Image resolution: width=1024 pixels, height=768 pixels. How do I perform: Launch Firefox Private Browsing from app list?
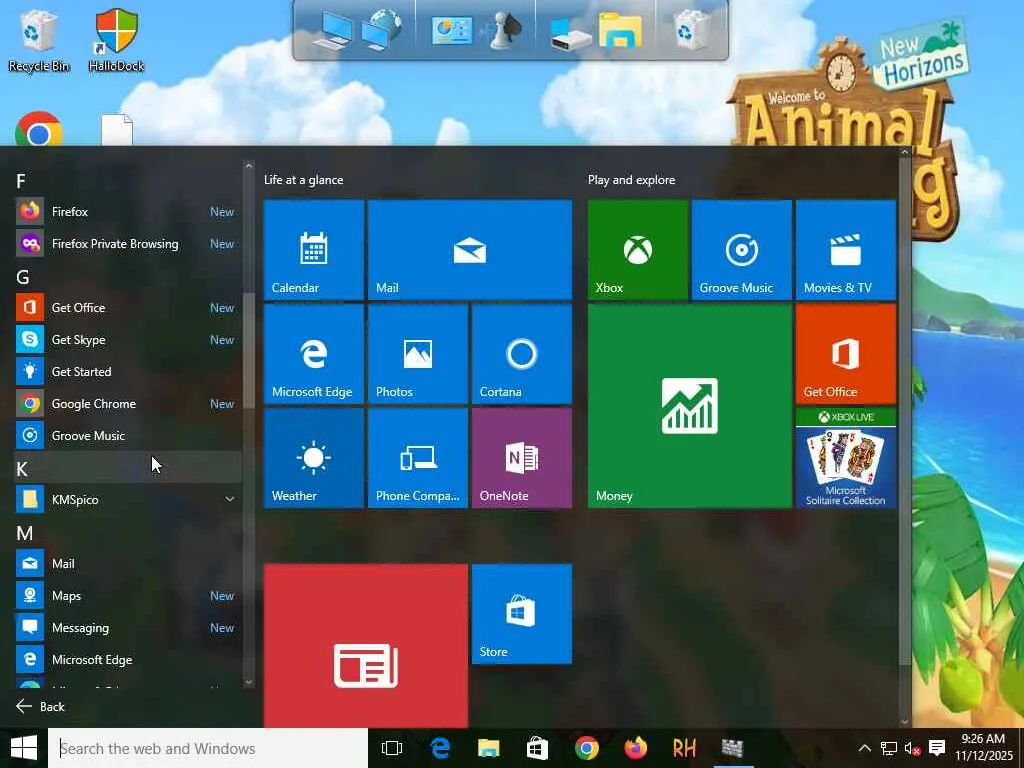(127, 244)
